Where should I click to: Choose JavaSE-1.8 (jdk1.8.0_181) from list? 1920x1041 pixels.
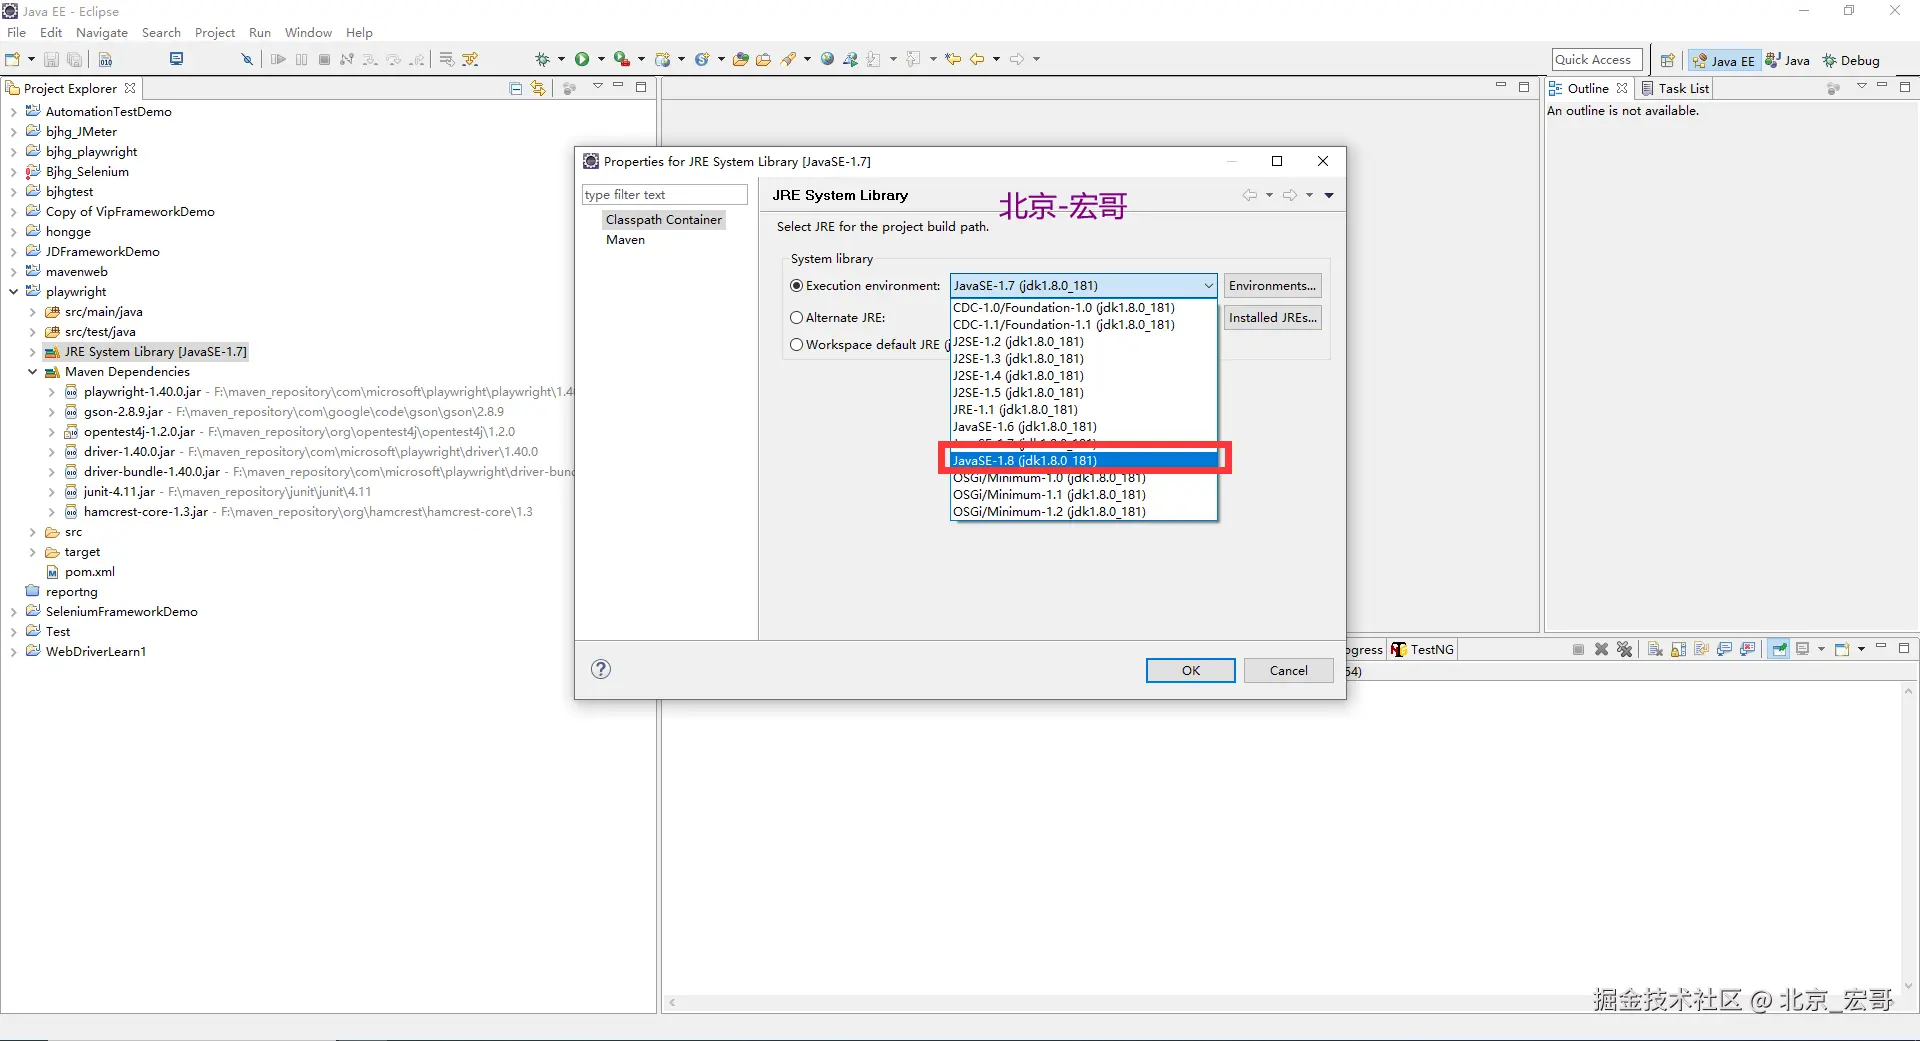coord(1084,460)
